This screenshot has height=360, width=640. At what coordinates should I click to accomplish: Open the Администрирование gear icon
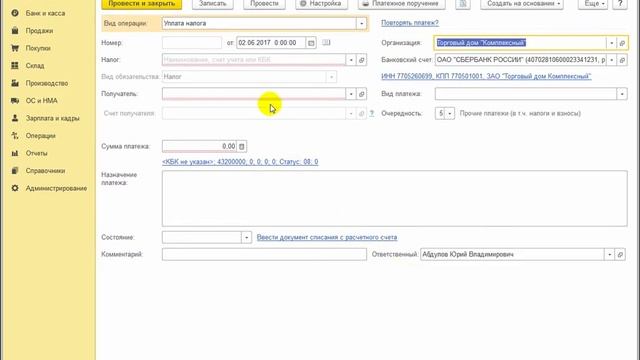pos(15,188)
